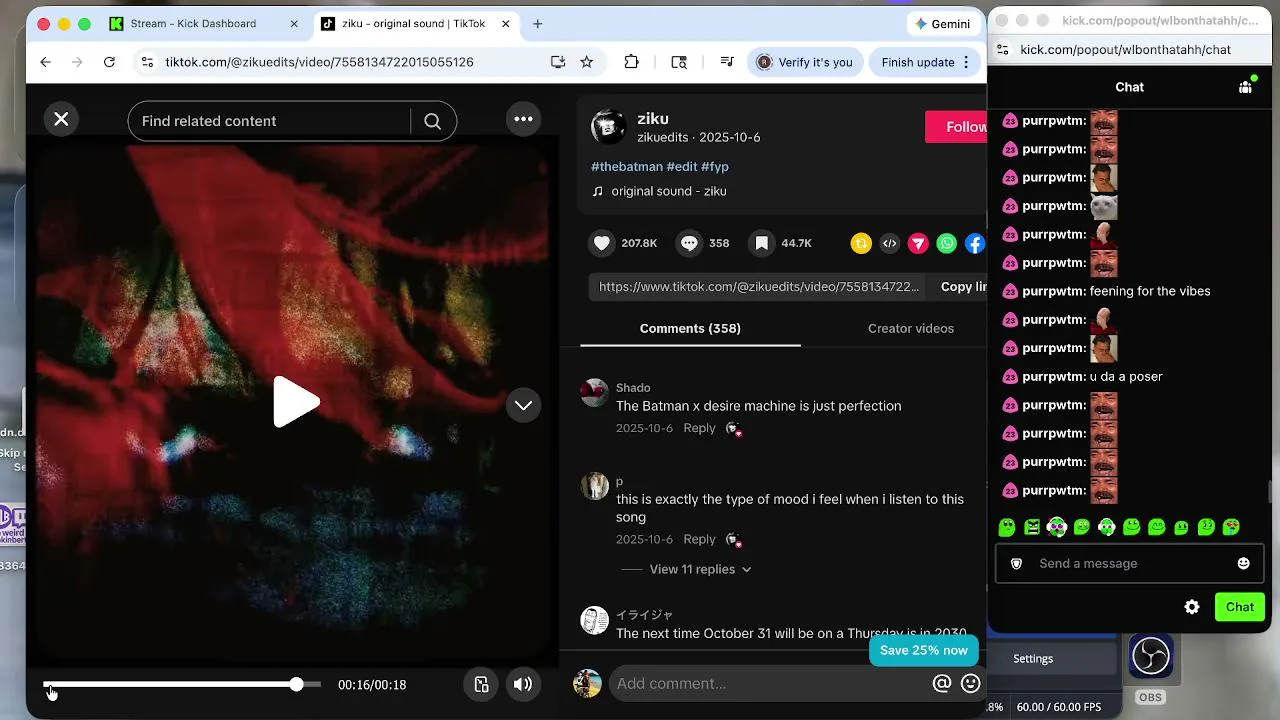Screen dimensions: 1280x720
Task: Repost the video using the yellow repost icon
Action: click(x=861, y=243)
